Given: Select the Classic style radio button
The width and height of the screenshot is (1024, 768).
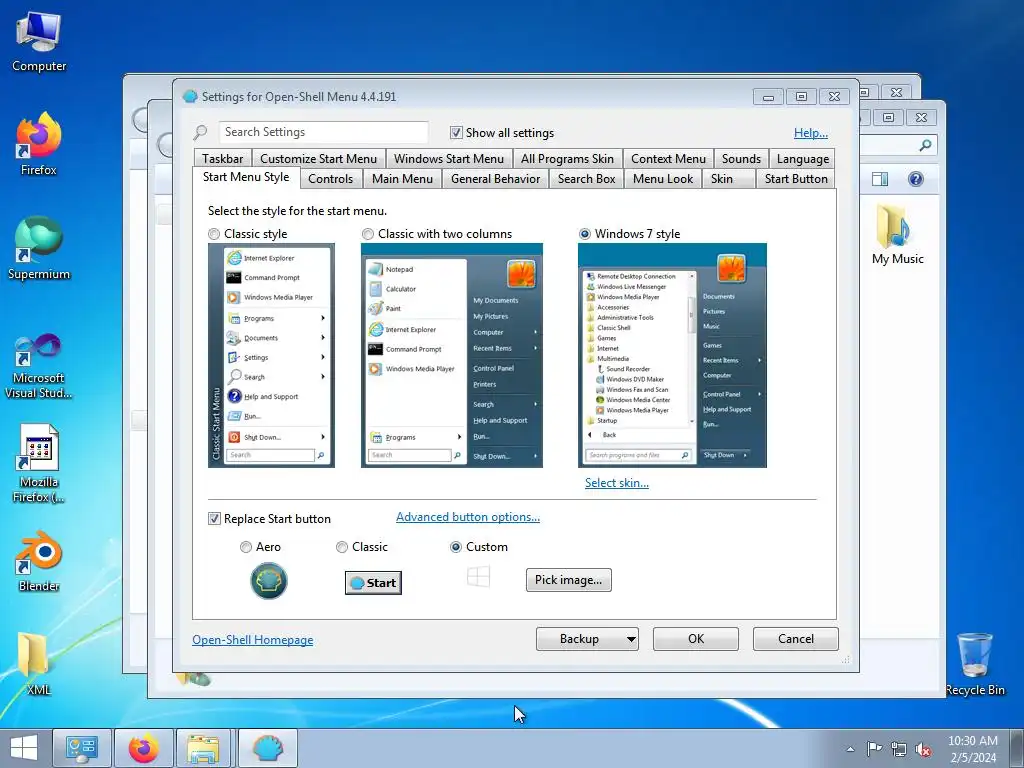Looking at the screenshot, I should point(214,234).
